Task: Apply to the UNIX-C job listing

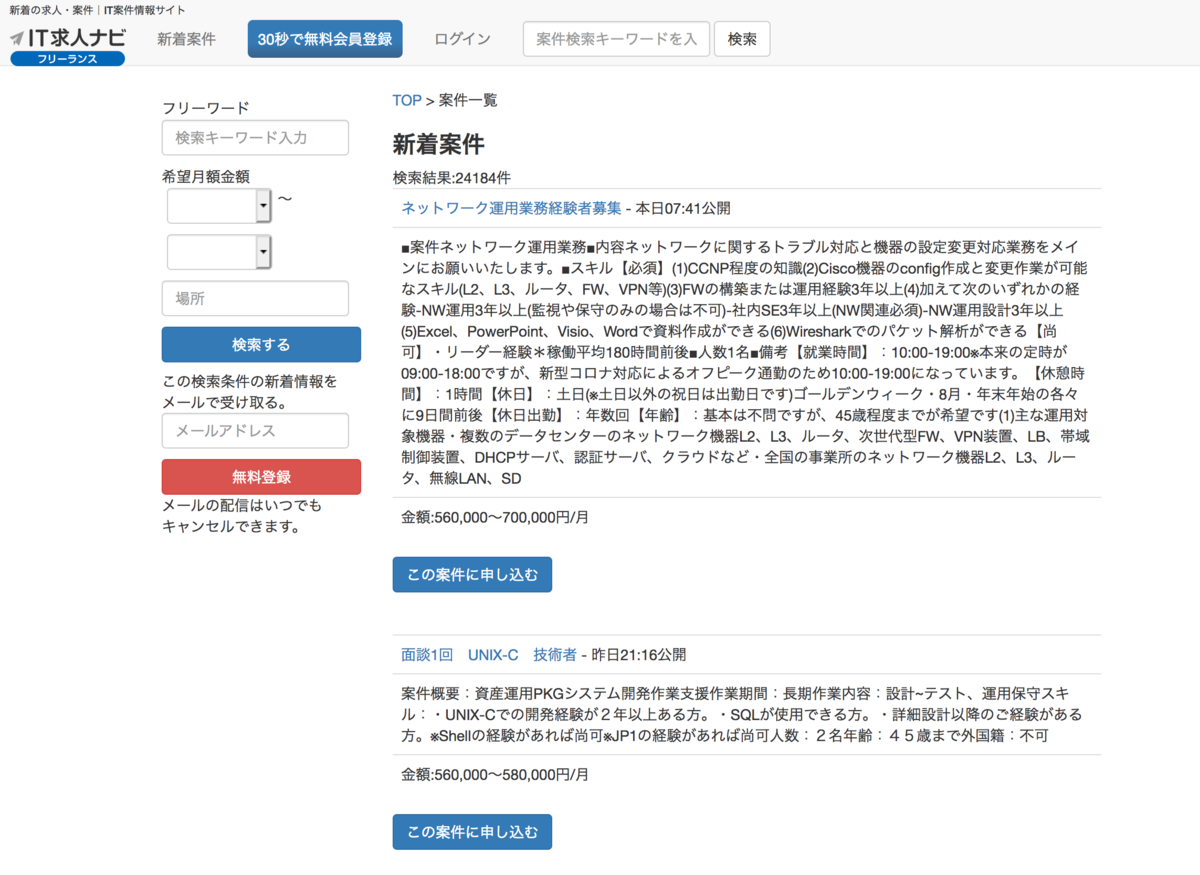Action: tap(472, 832)
